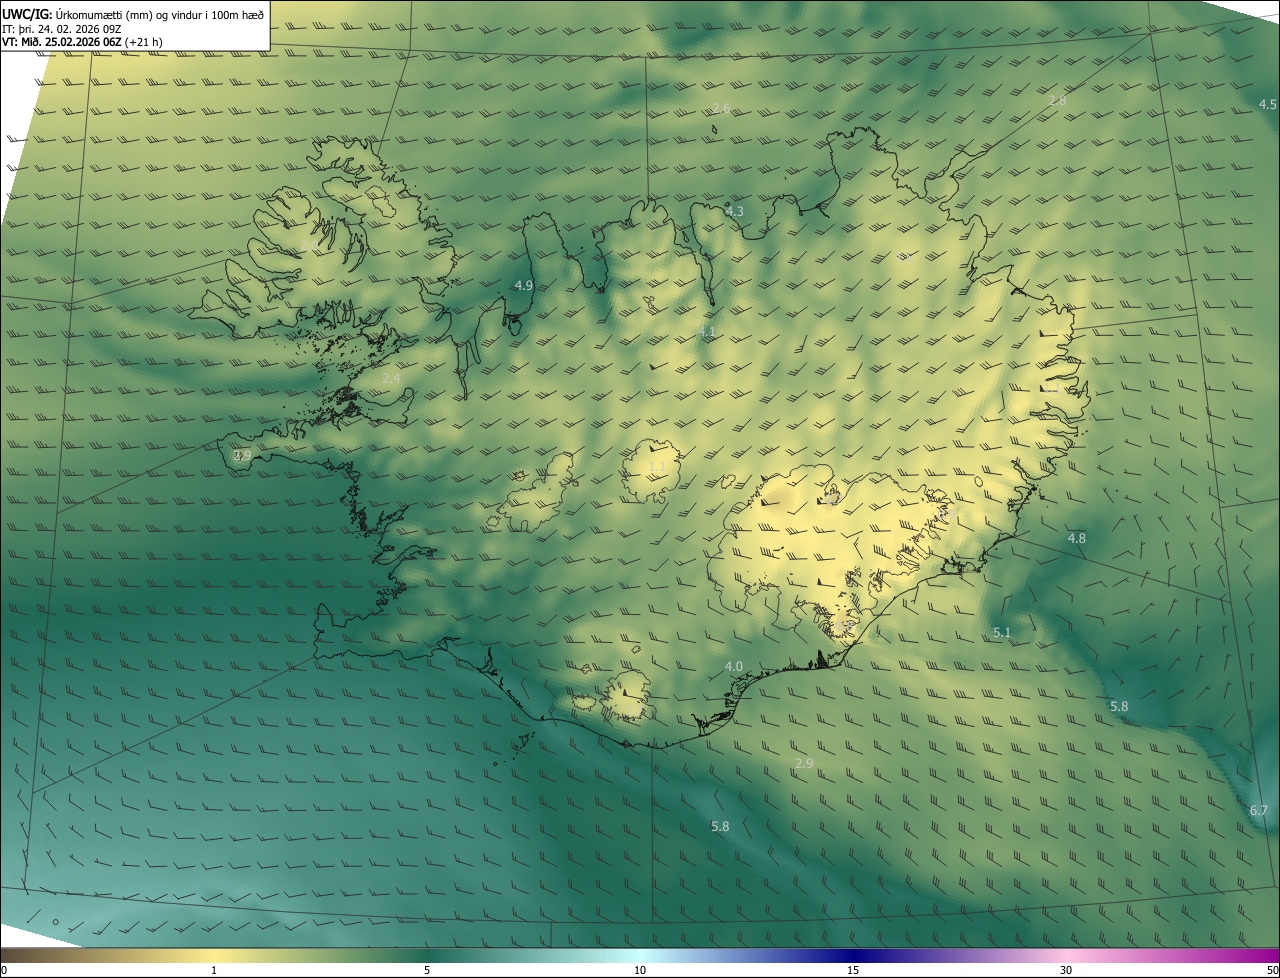Click the precipitation value 5.1 on the map
This screenshot has width=1280, height=978.
click(1002, 633)
